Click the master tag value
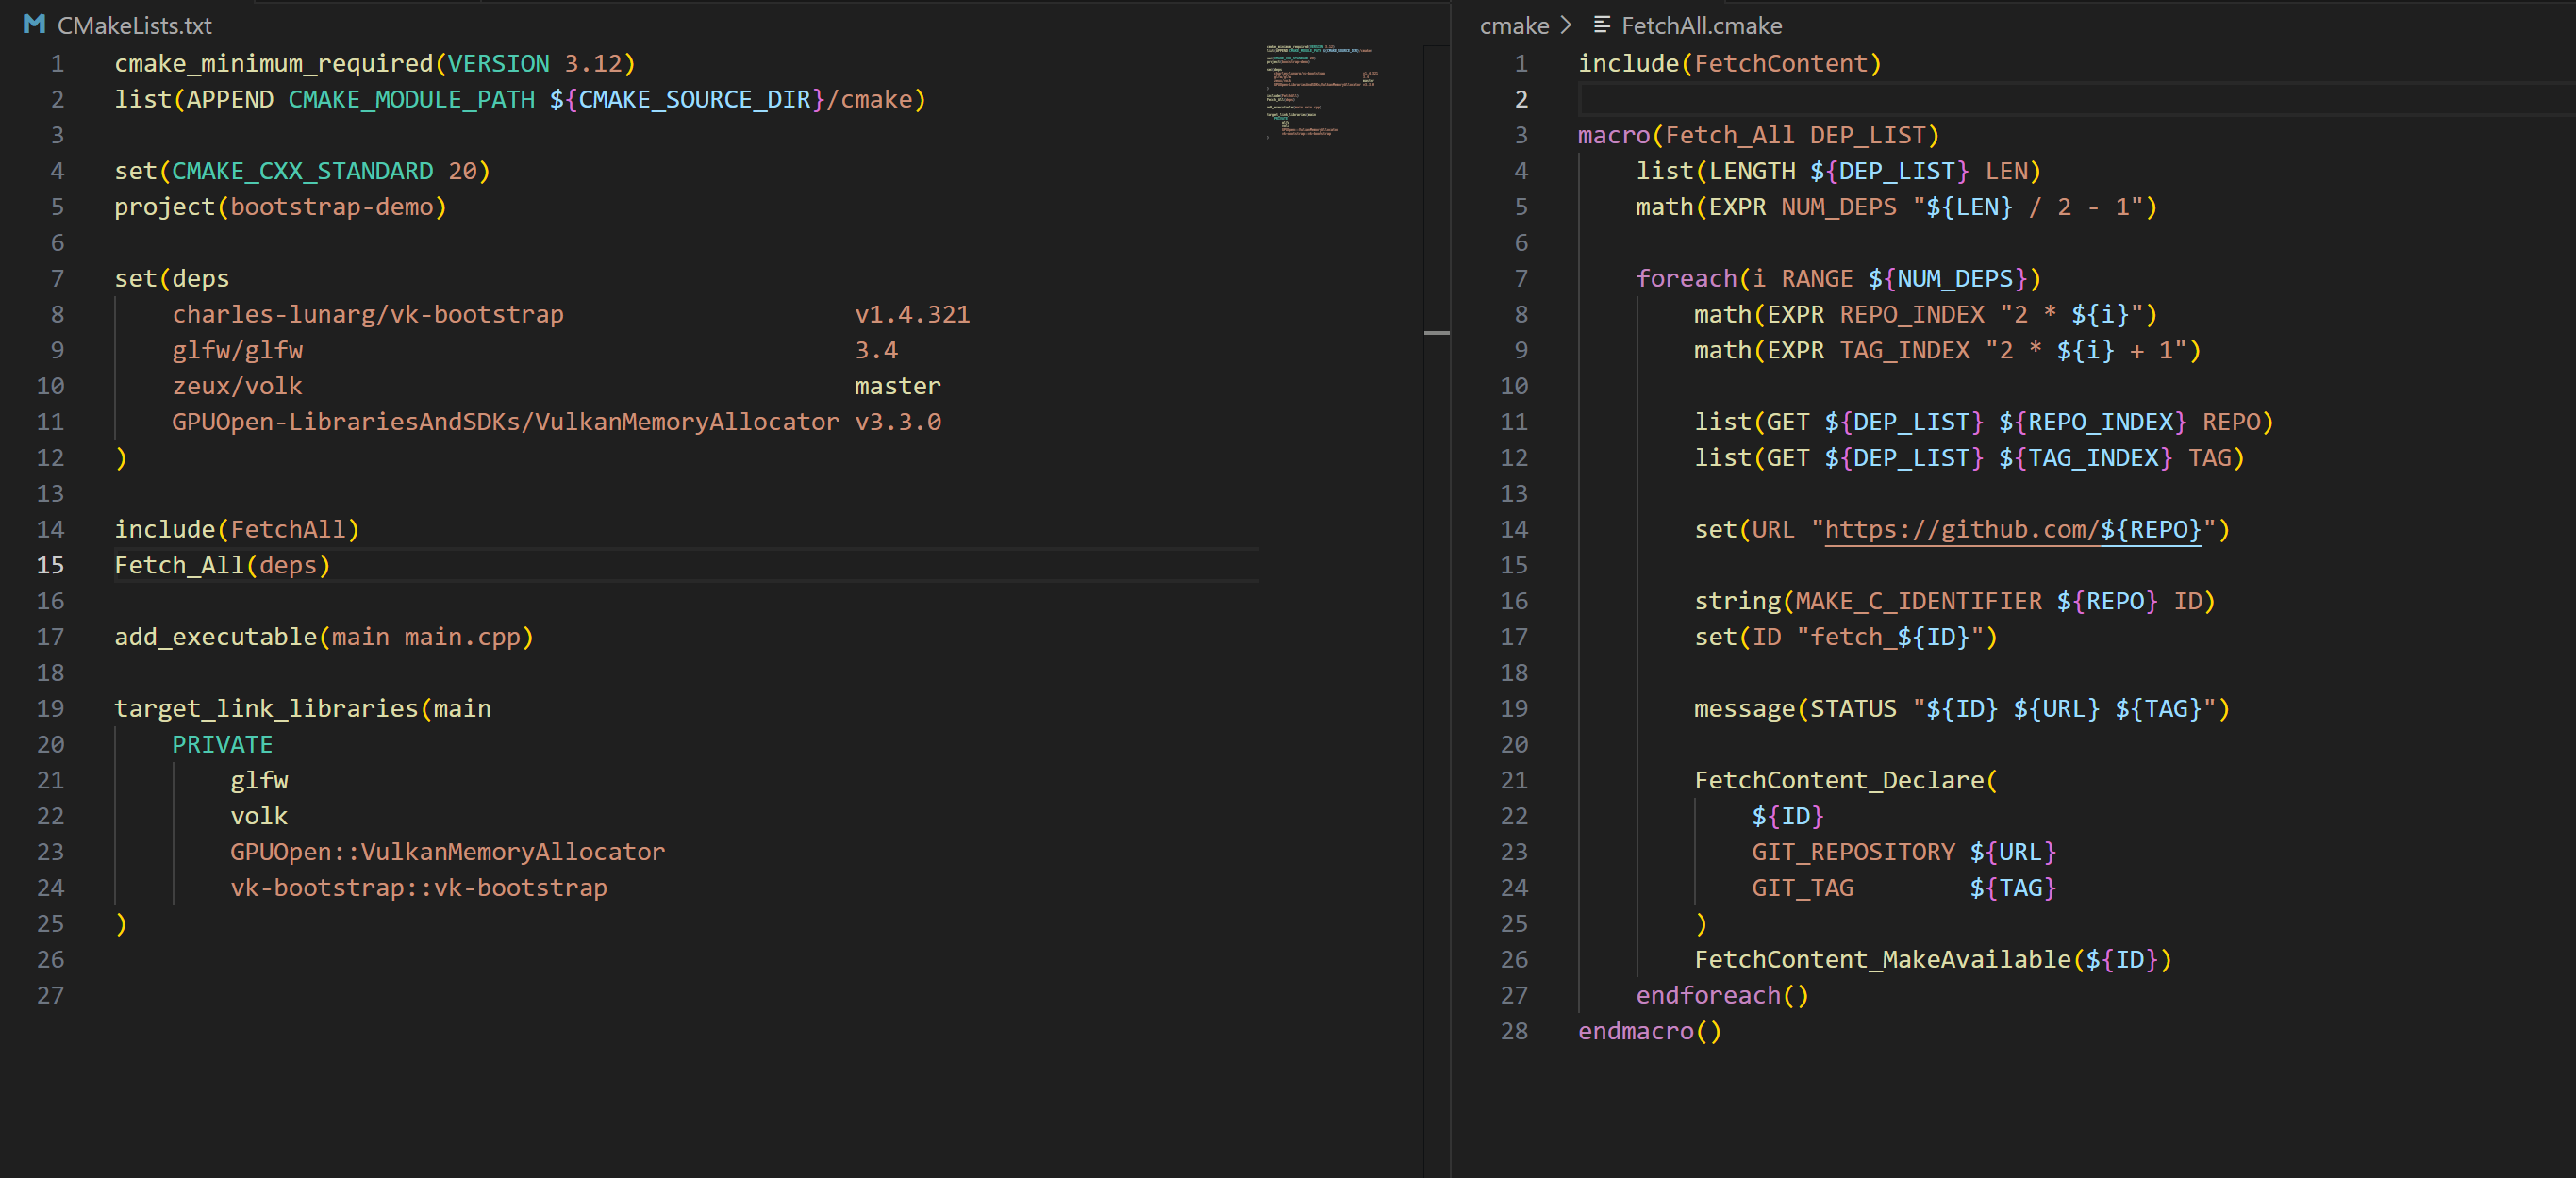The height and width of the screenshot is (1178, 2576). [x=897, y=386]
